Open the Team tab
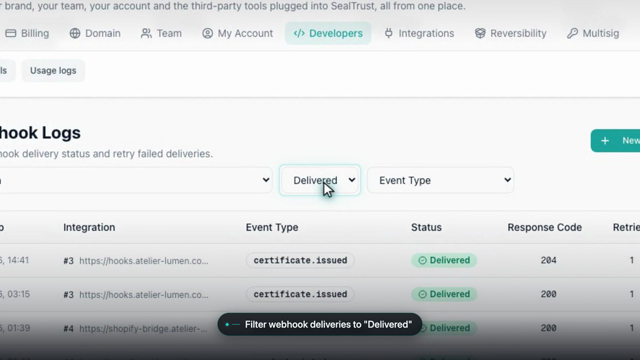The width and height of the screenshot is (640, 360). tap(161, 33)
